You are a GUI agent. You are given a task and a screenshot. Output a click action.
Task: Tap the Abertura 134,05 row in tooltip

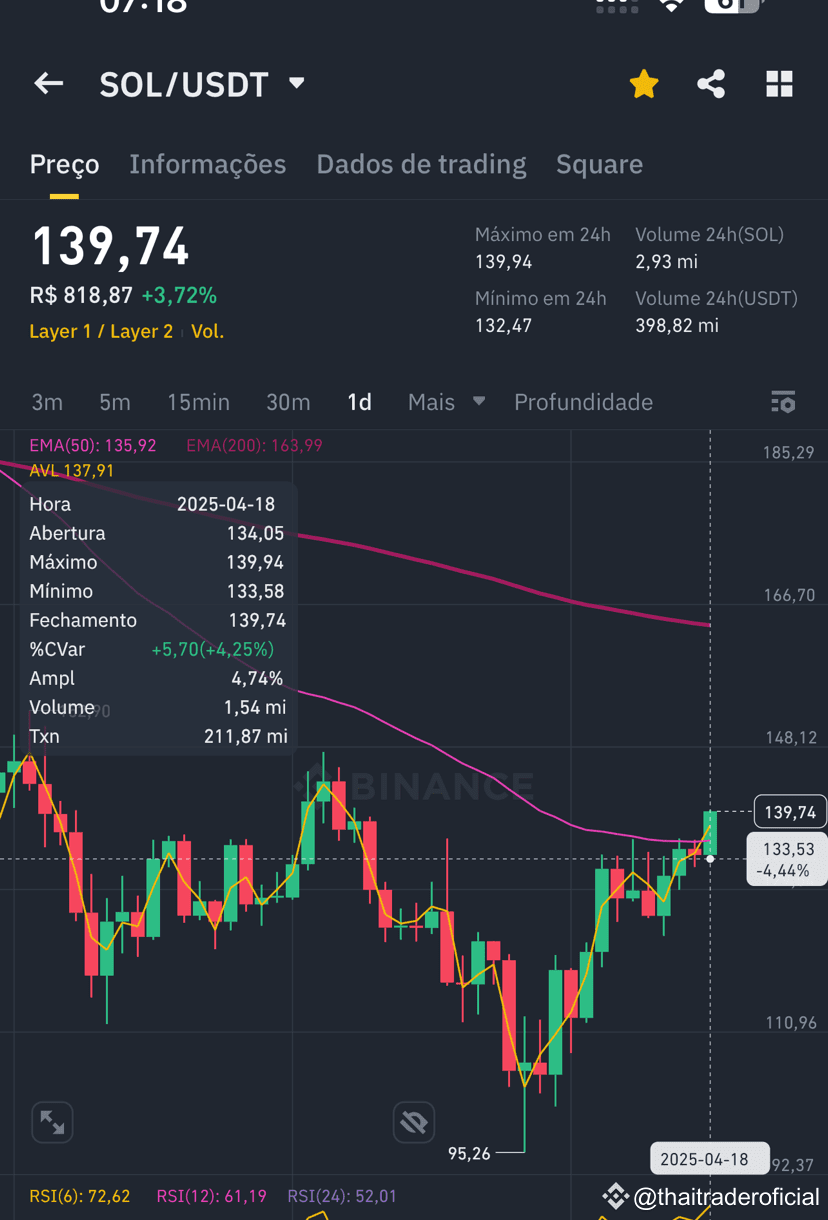[x=158, y=533]
